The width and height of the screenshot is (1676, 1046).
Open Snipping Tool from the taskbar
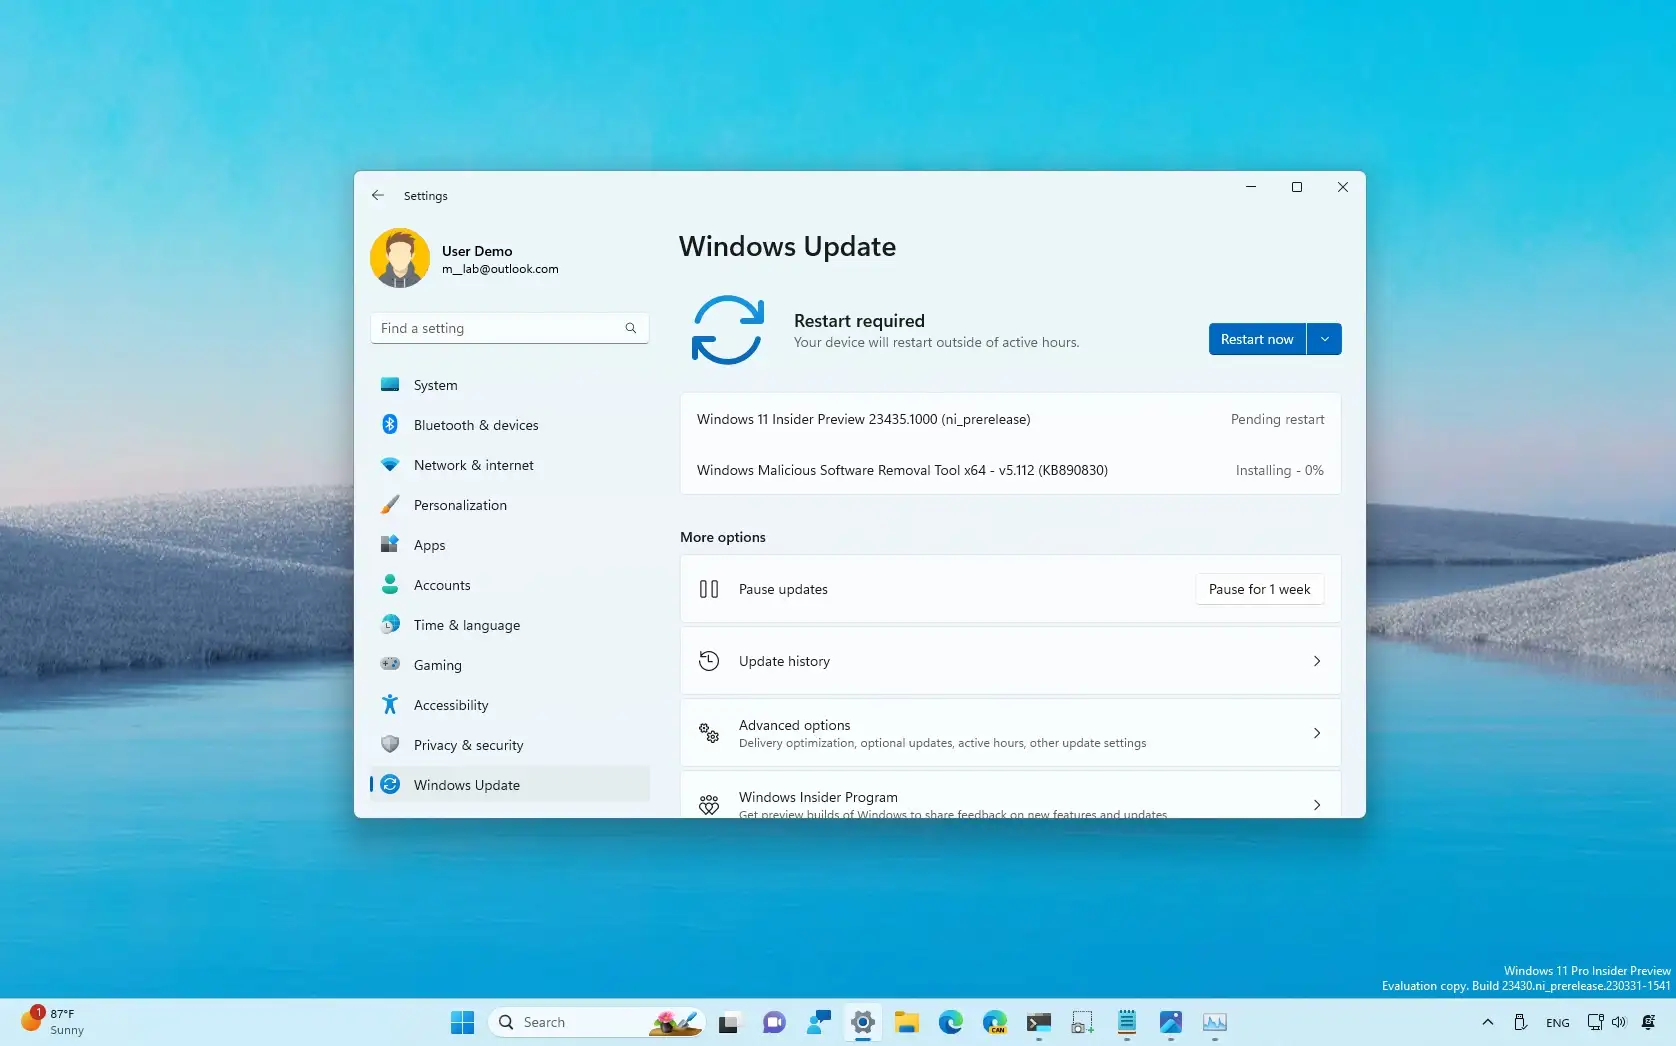click(1082, 1022)
